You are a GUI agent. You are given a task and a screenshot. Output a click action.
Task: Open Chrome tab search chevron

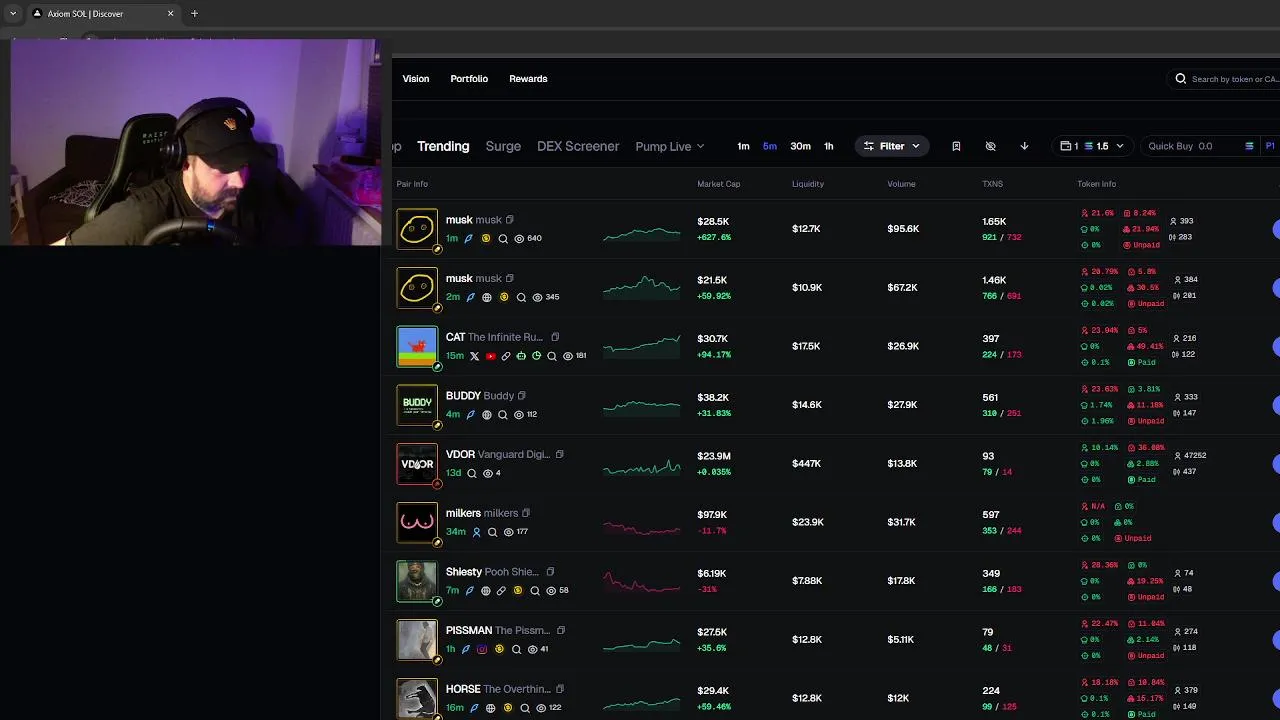pos(13,14)
